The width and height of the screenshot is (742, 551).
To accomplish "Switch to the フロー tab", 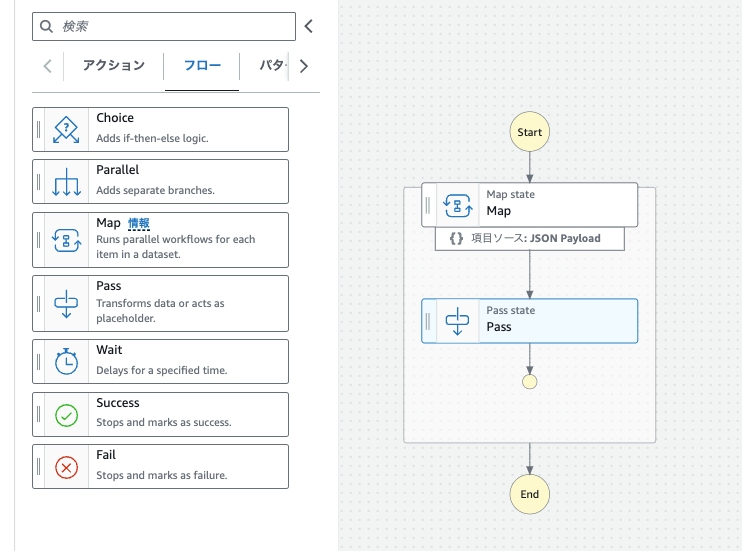I will (x=202, y=65).
